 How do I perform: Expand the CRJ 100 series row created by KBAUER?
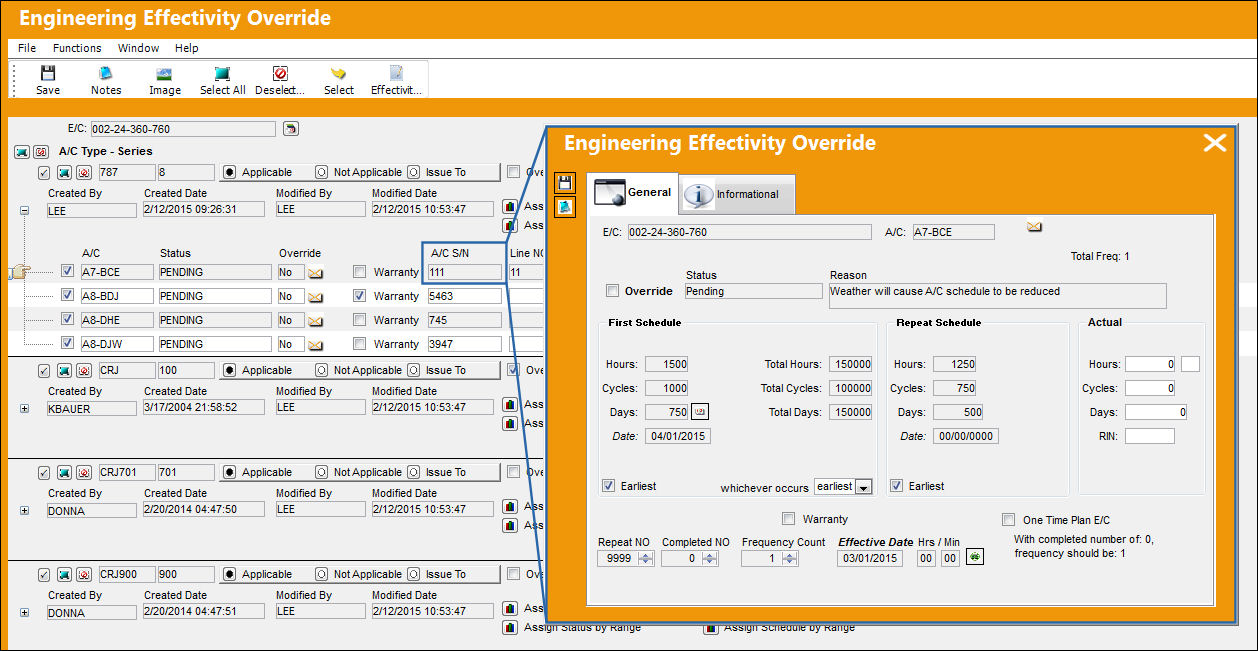(x=24, y=409)
